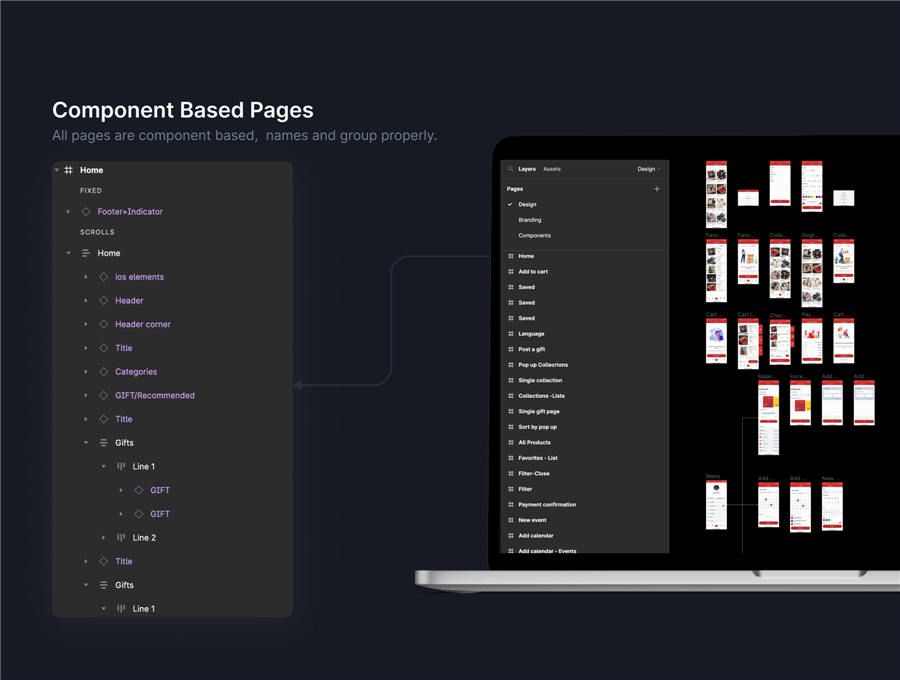Add a new page with the plus icon

(657, 189)
